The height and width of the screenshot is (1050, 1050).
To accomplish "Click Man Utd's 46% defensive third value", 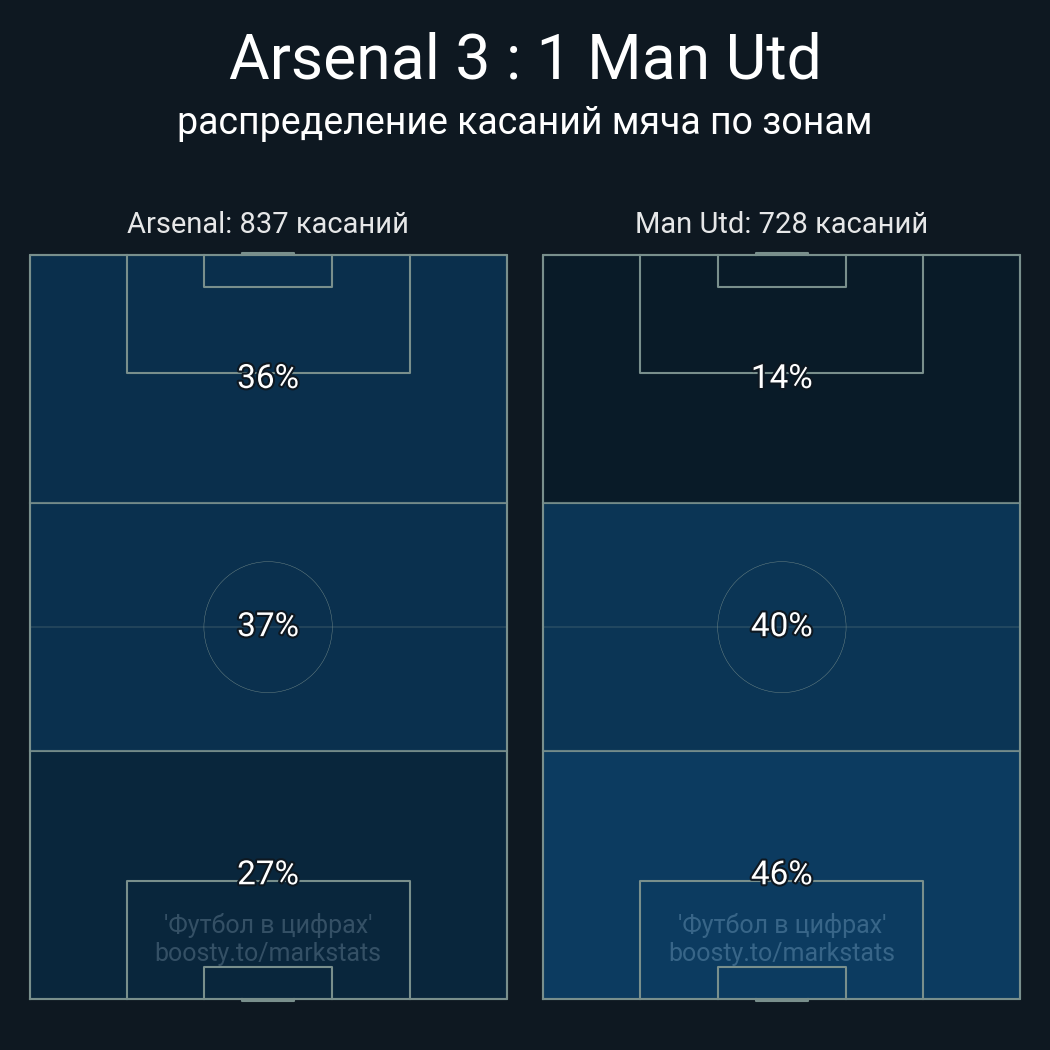I will click(x=781, y=873).
